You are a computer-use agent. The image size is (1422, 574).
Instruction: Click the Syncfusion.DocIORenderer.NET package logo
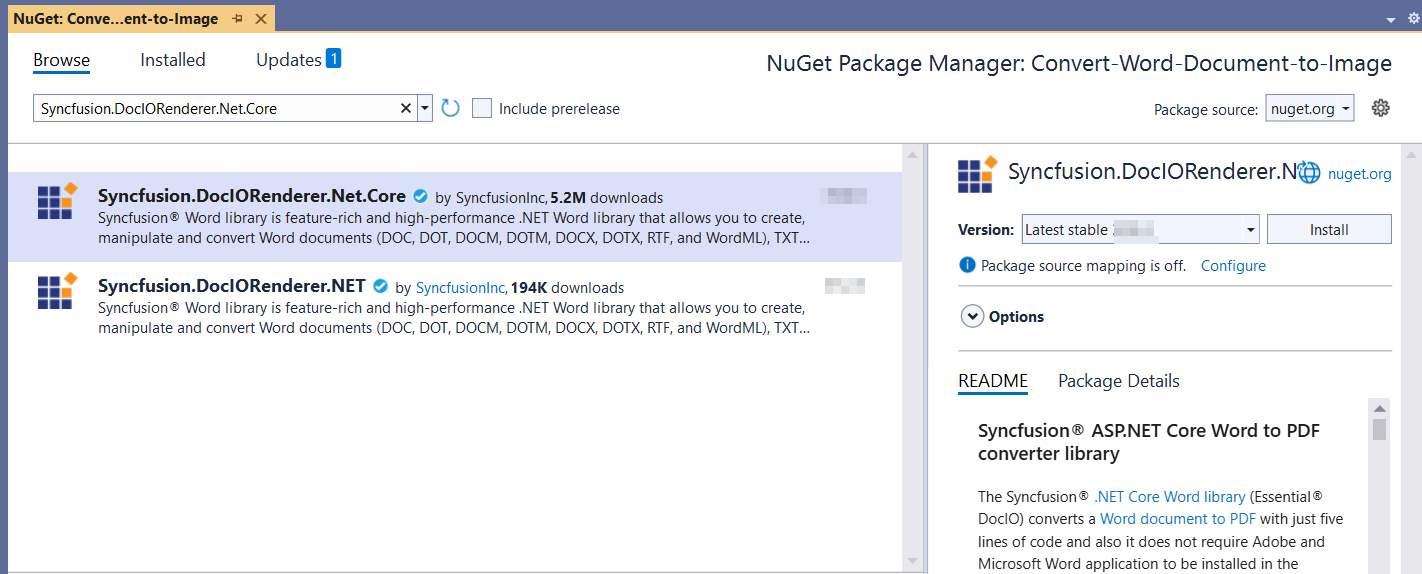[x=57, y=290]
